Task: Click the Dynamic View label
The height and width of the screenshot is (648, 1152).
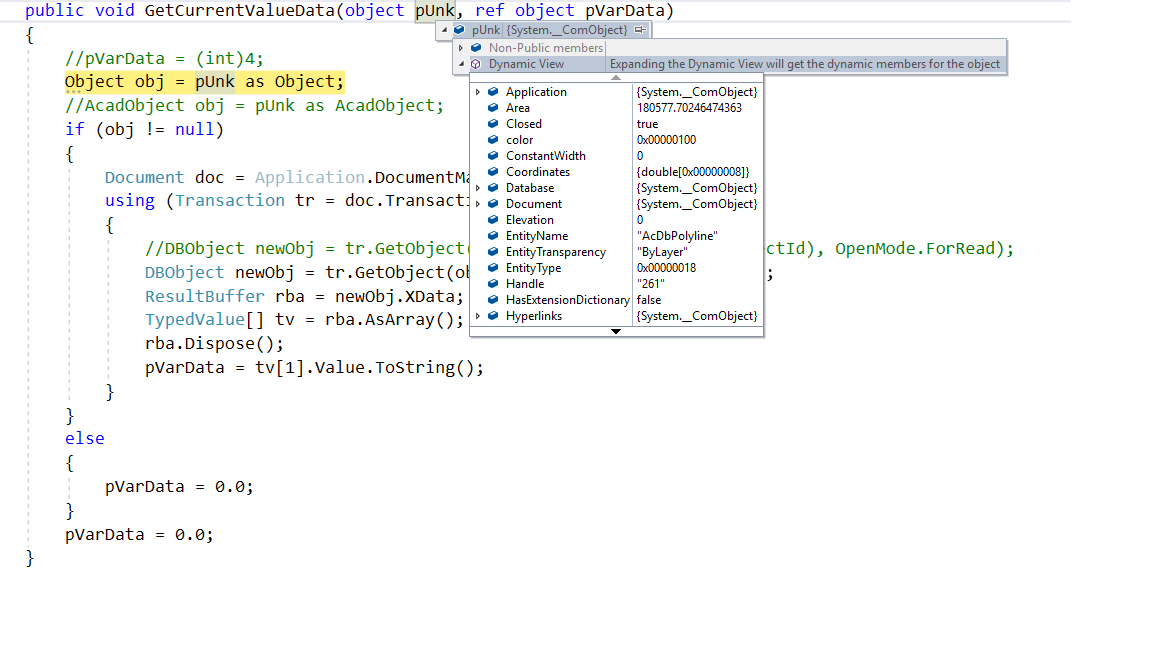Action: tap(527, 64)
